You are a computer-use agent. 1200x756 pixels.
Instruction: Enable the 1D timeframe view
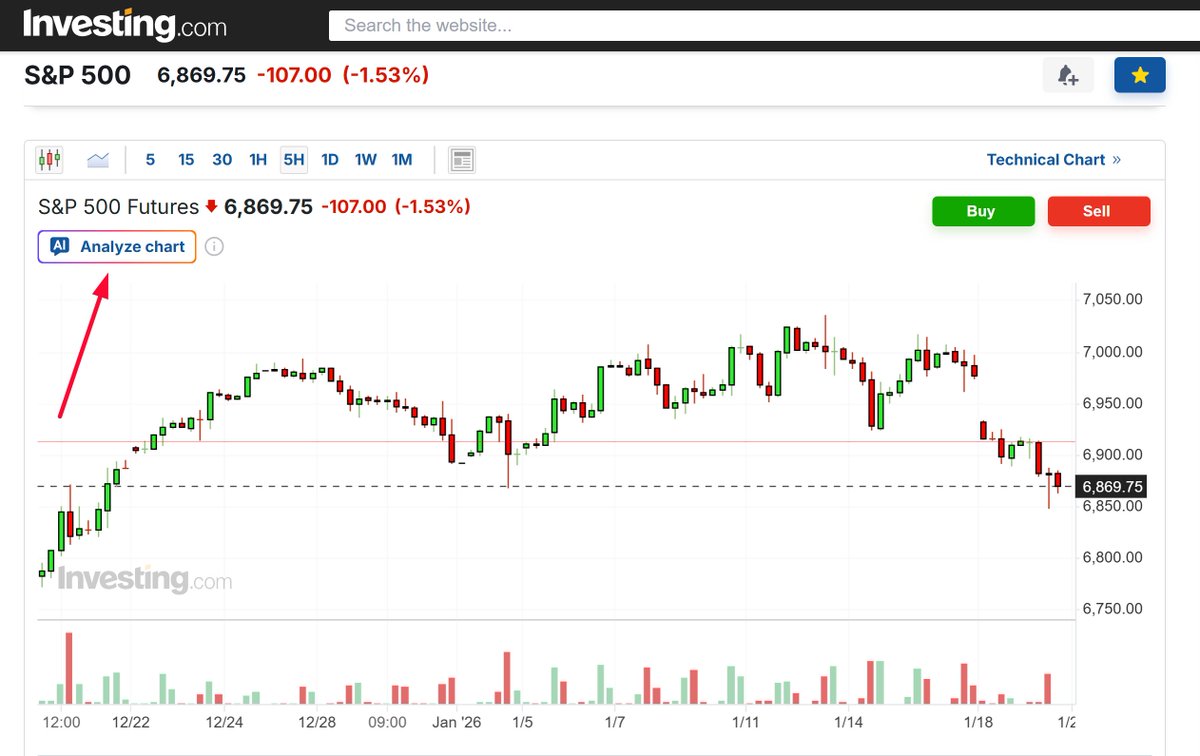click(x=330, y=159)
